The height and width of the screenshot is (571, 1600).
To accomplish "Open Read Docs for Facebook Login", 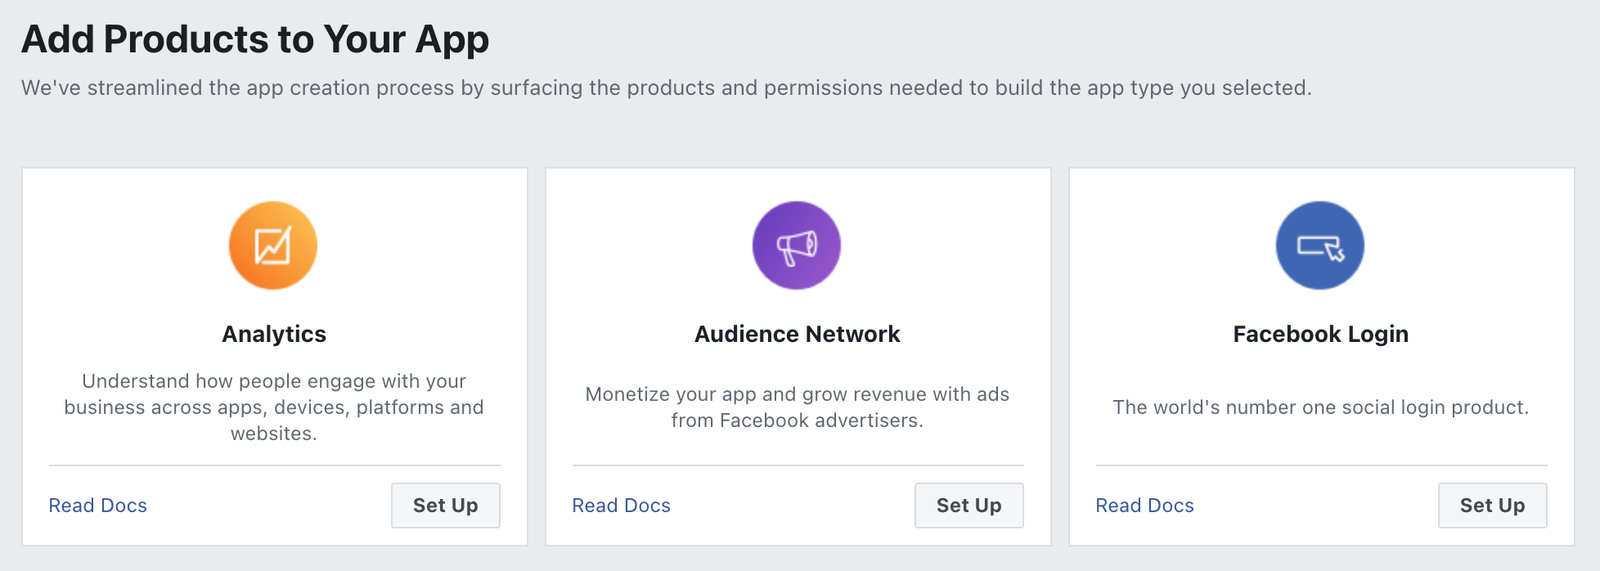I will [1145, 505].
